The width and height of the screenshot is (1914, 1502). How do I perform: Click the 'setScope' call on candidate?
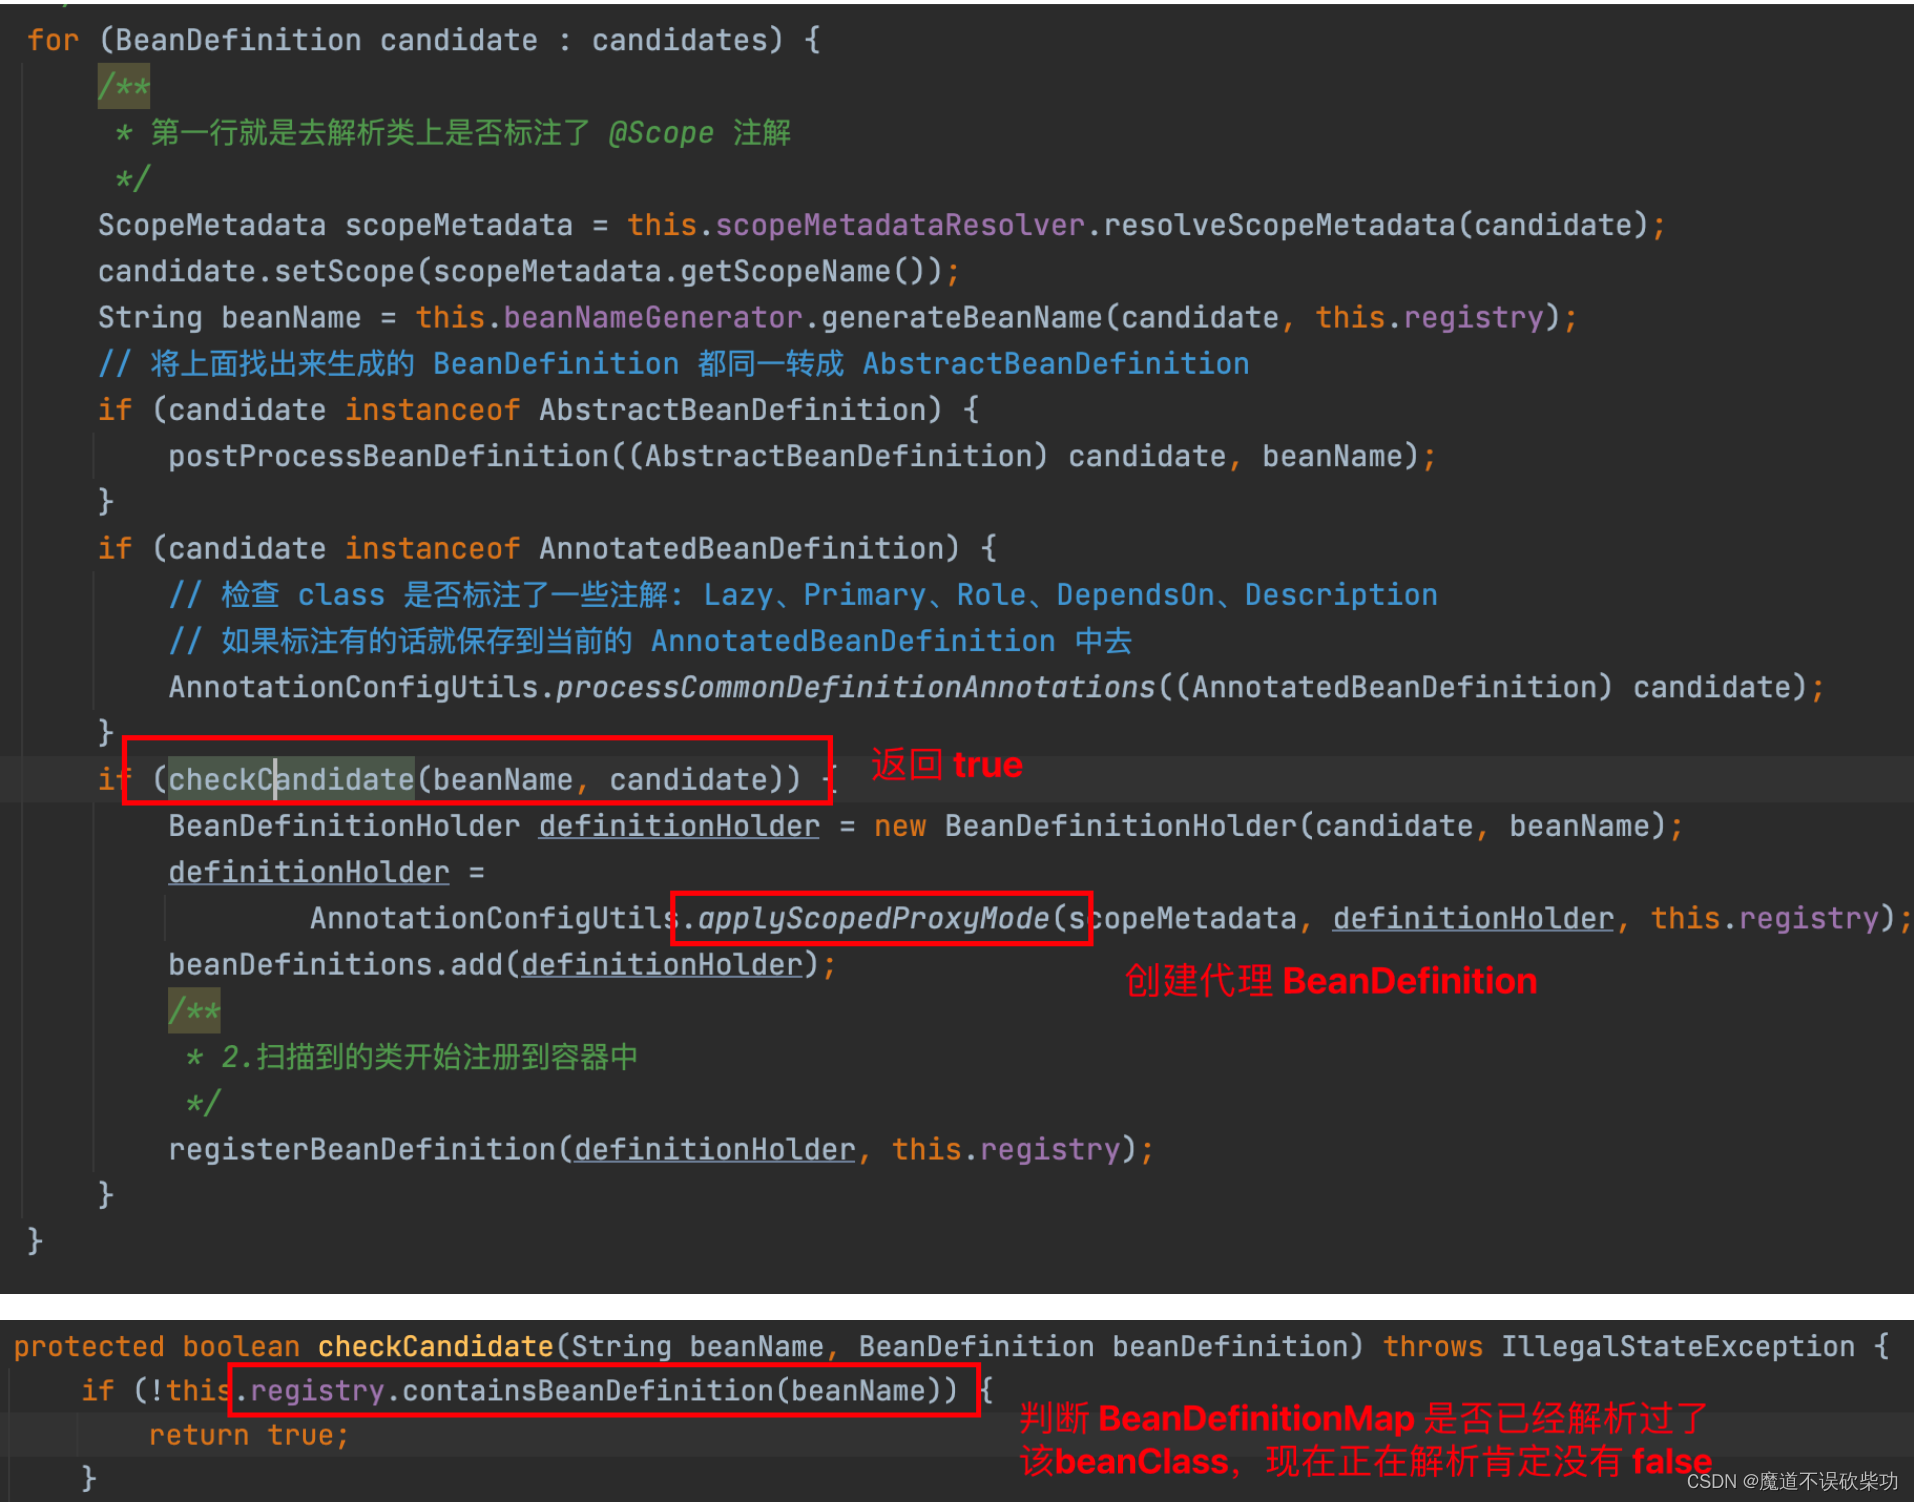(344, 271)
